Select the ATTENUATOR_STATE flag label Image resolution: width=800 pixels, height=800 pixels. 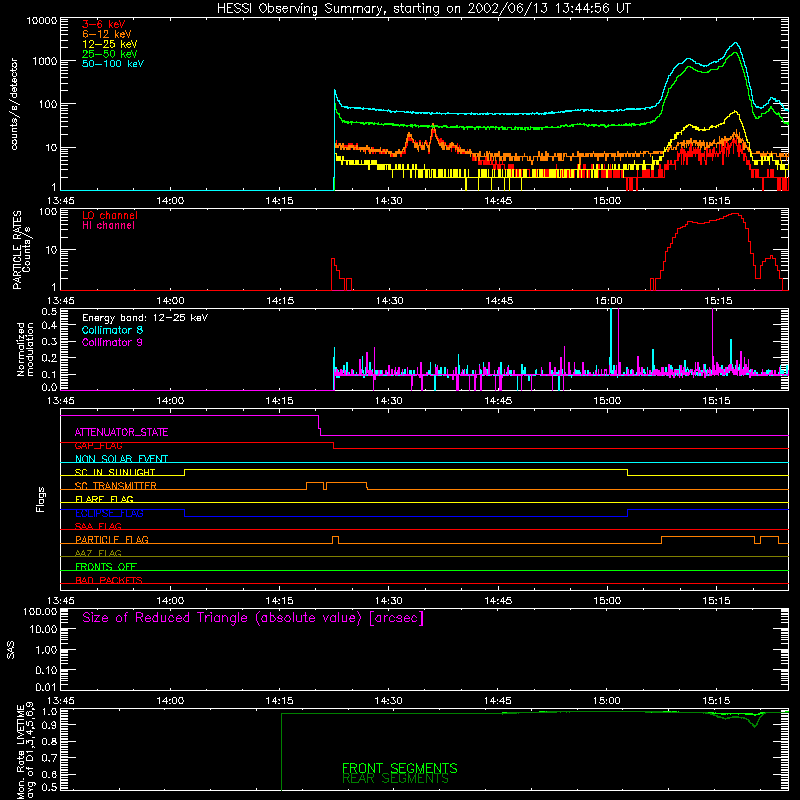tap(121, 433)
